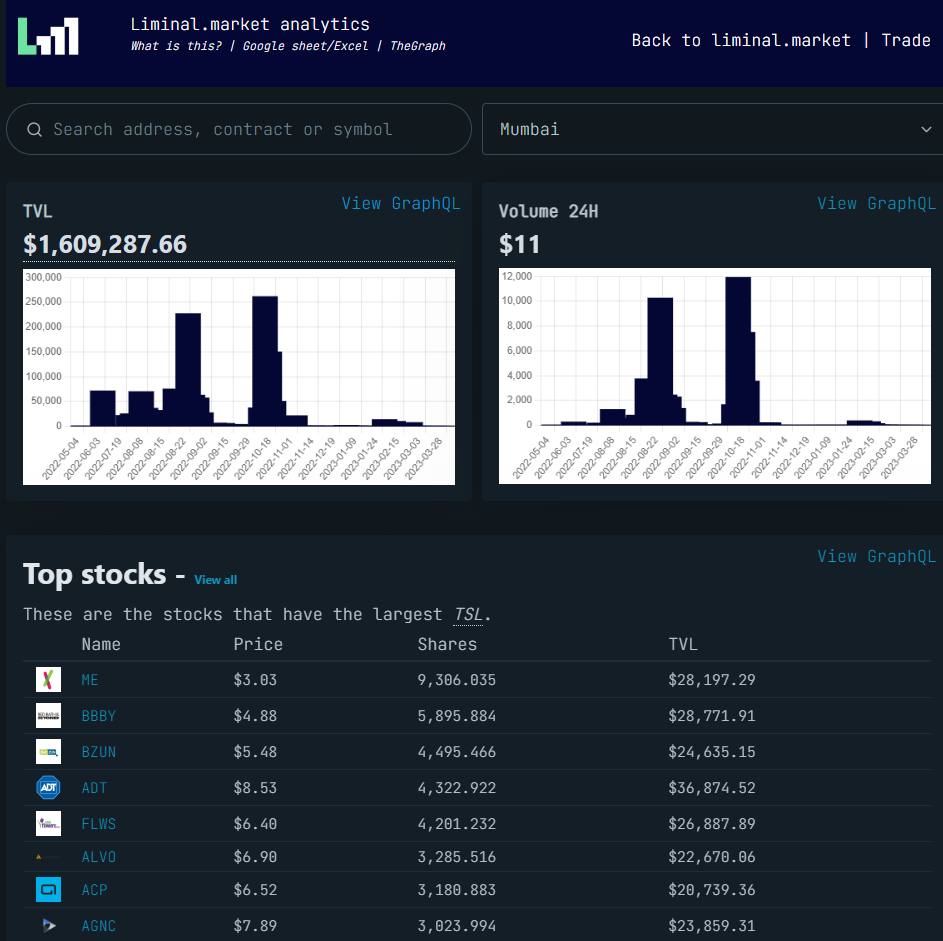
Task: Open the FLWS stock symbol link
Action: (x=99, y=824)
